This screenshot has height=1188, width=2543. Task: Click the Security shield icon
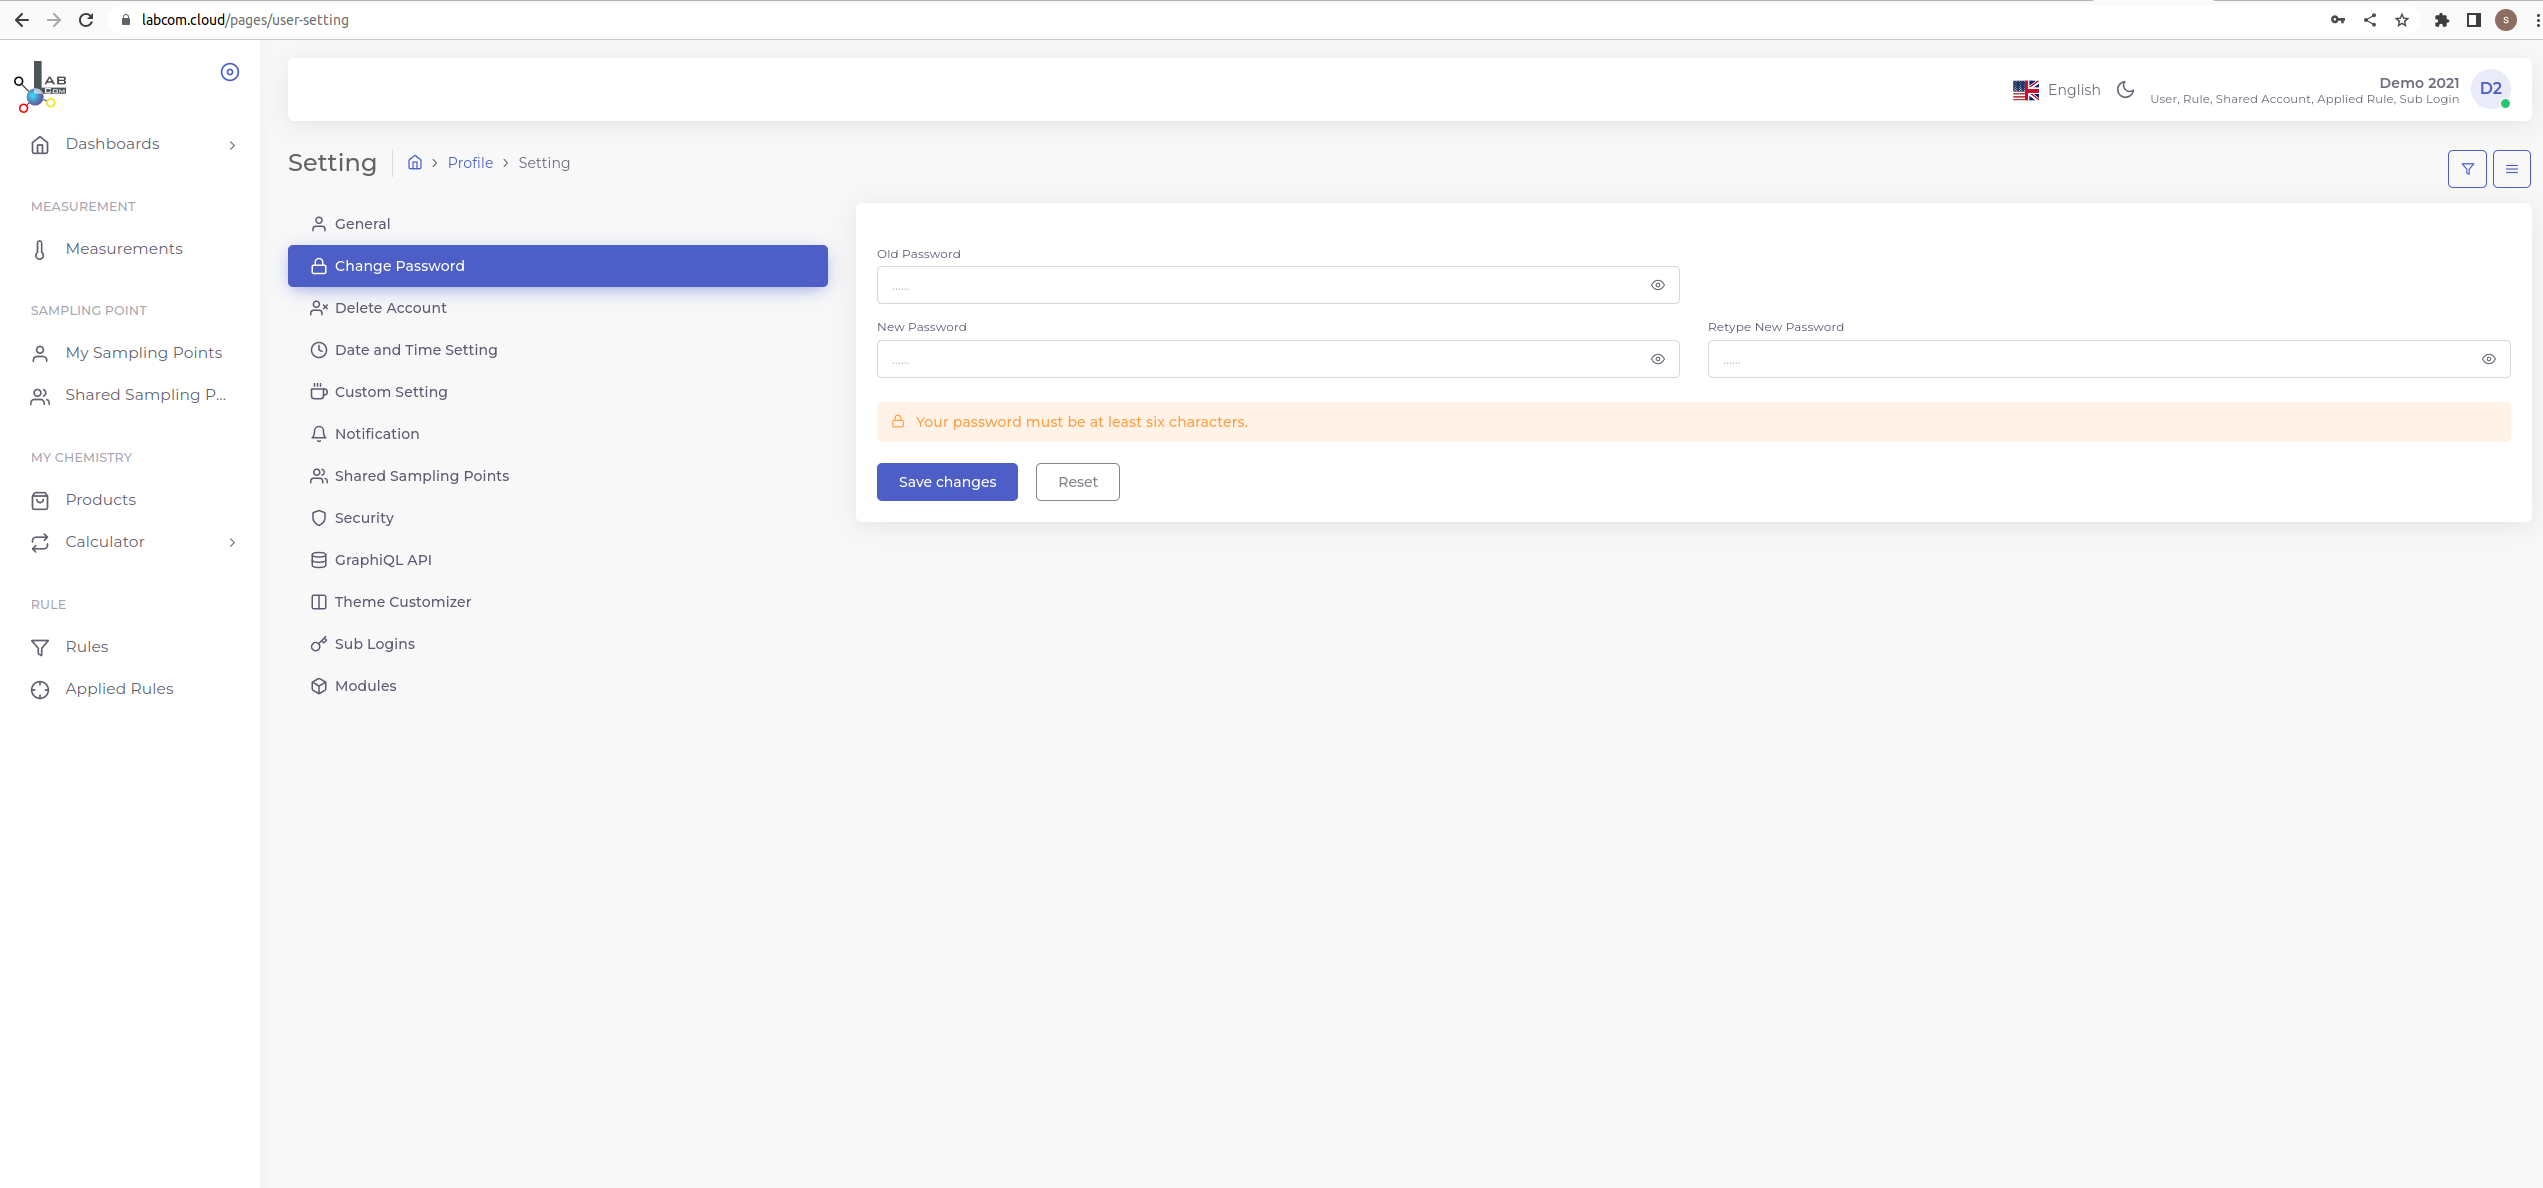tap(319, 518)
